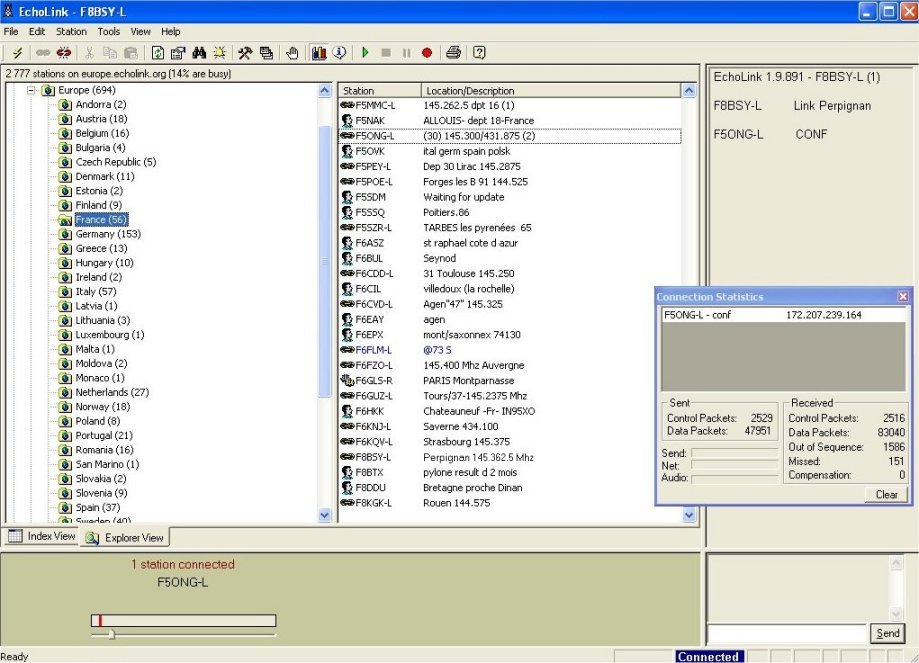The height and width of the screenshot is (663, 919).
Task: Click the help question mark icon
Action: [479, 53]
